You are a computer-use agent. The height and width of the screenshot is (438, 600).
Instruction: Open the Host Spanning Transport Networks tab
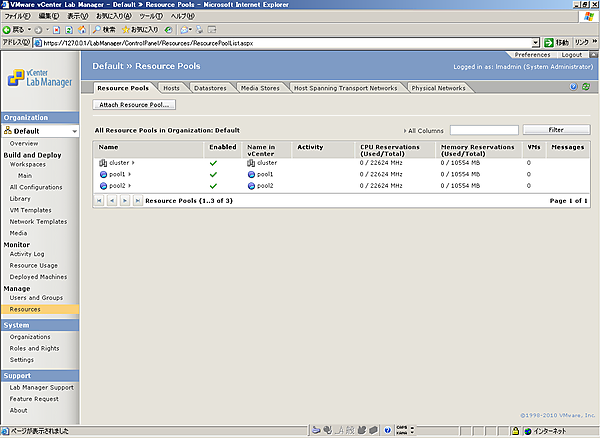pos(345,88)
